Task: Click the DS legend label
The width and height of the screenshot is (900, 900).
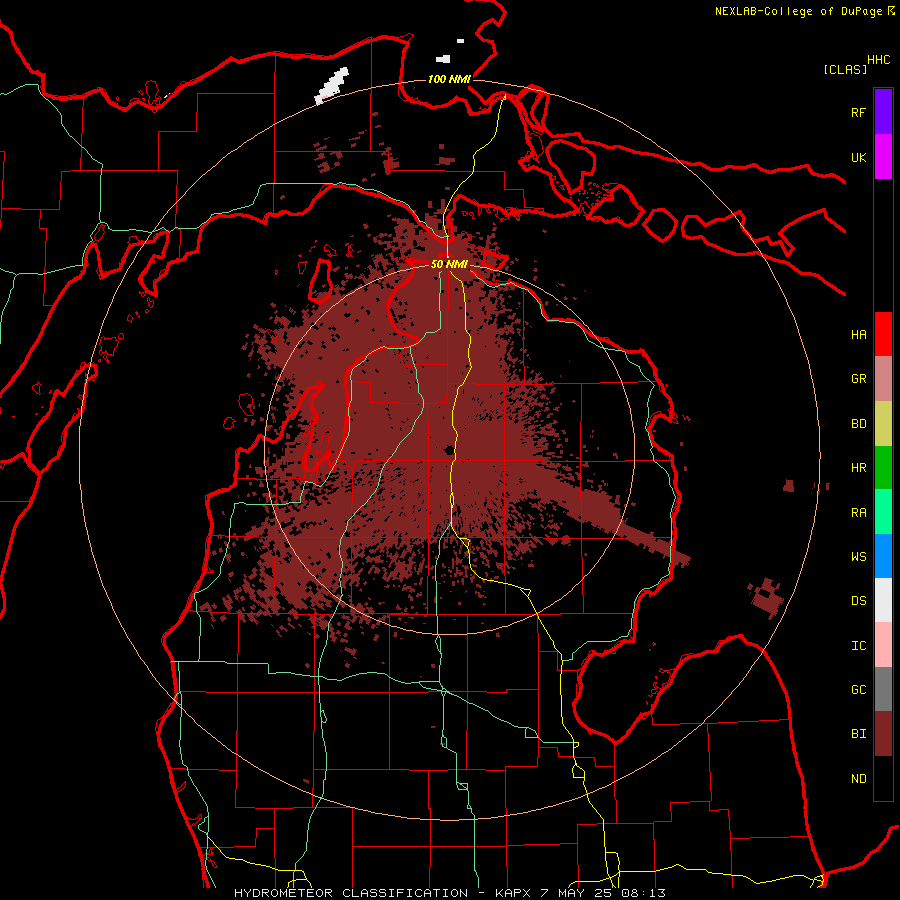Action: coord(858,601)
